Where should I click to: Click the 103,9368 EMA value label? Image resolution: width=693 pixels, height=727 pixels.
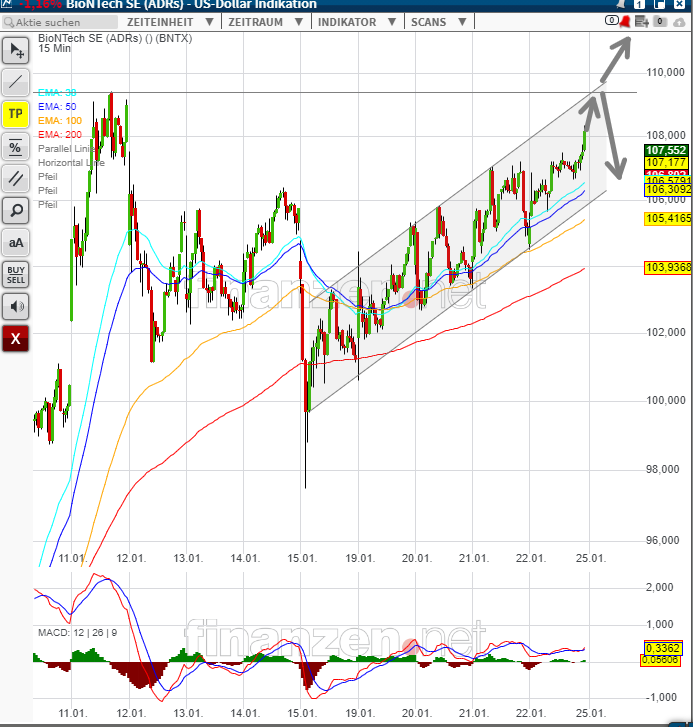(668, 268)
